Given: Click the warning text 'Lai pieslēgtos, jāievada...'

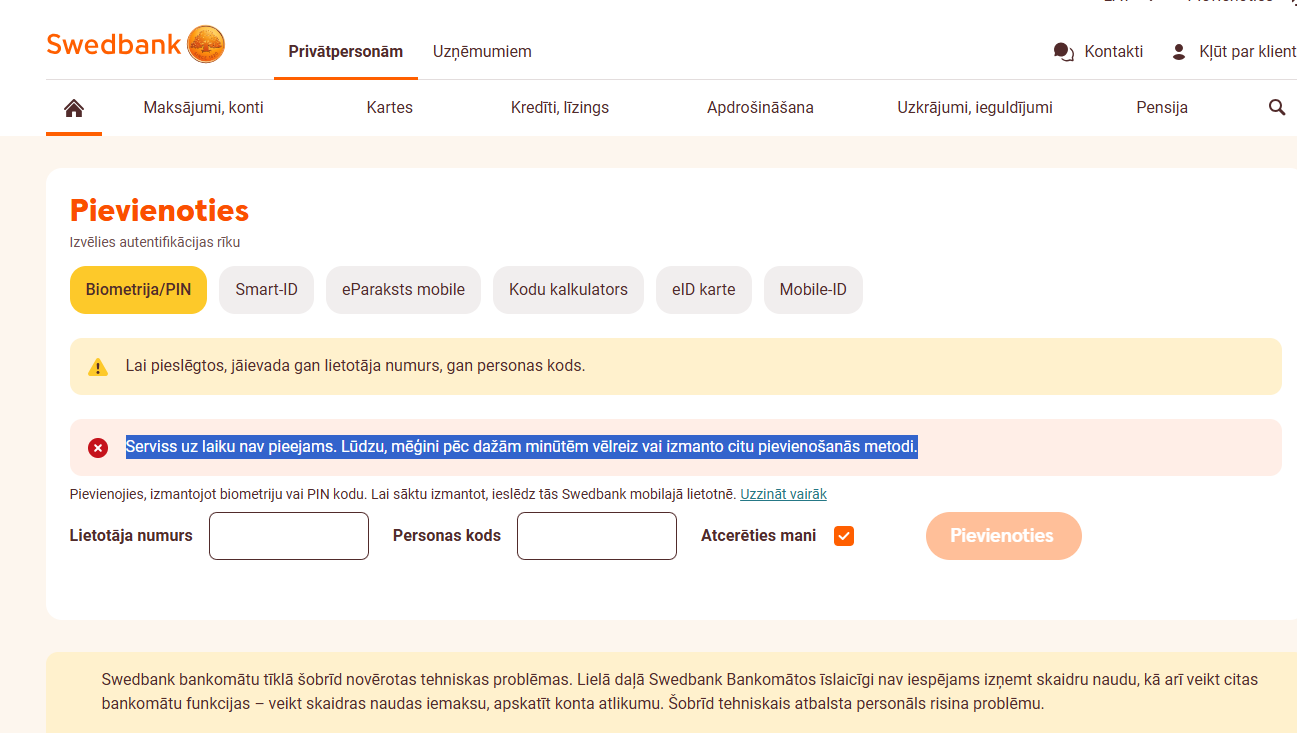Looking at the screenshot, I should point(355,366).
